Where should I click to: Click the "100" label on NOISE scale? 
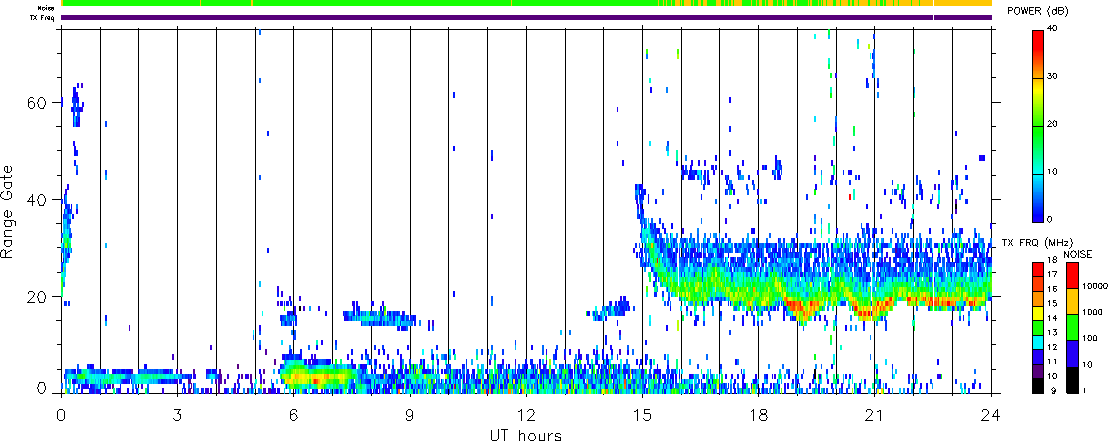[x=1088, y=340]
